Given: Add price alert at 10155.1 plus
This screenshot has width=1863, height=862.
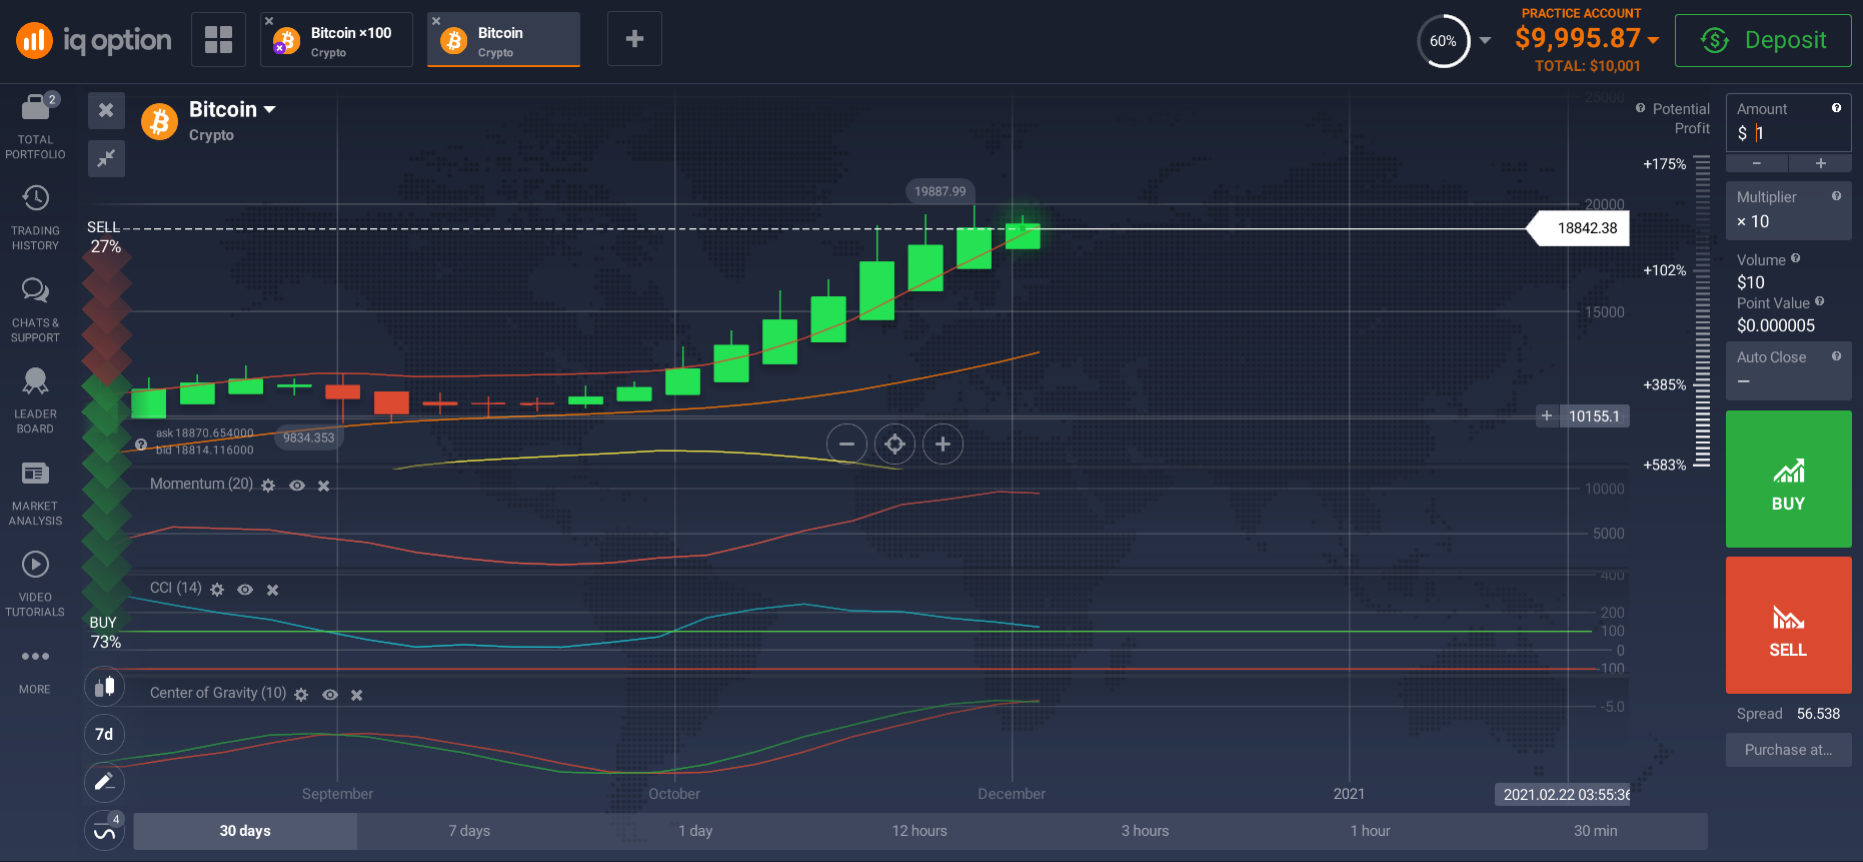Looking at the screenshot, I should (x=1547, y=416).
